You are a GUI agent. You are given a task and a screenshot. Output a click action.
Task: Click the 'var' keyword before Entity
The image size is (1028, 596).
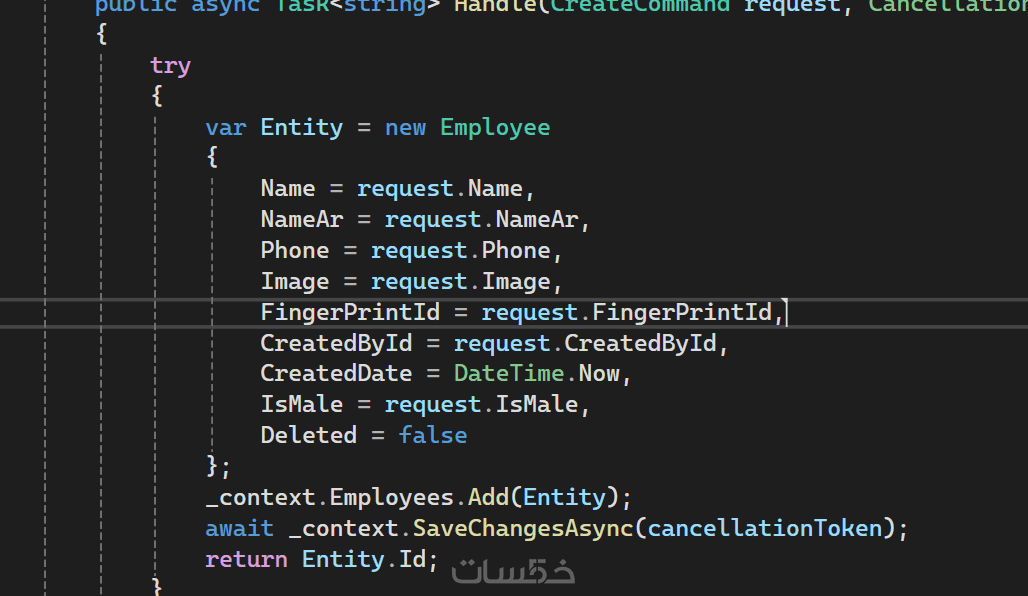226,128
